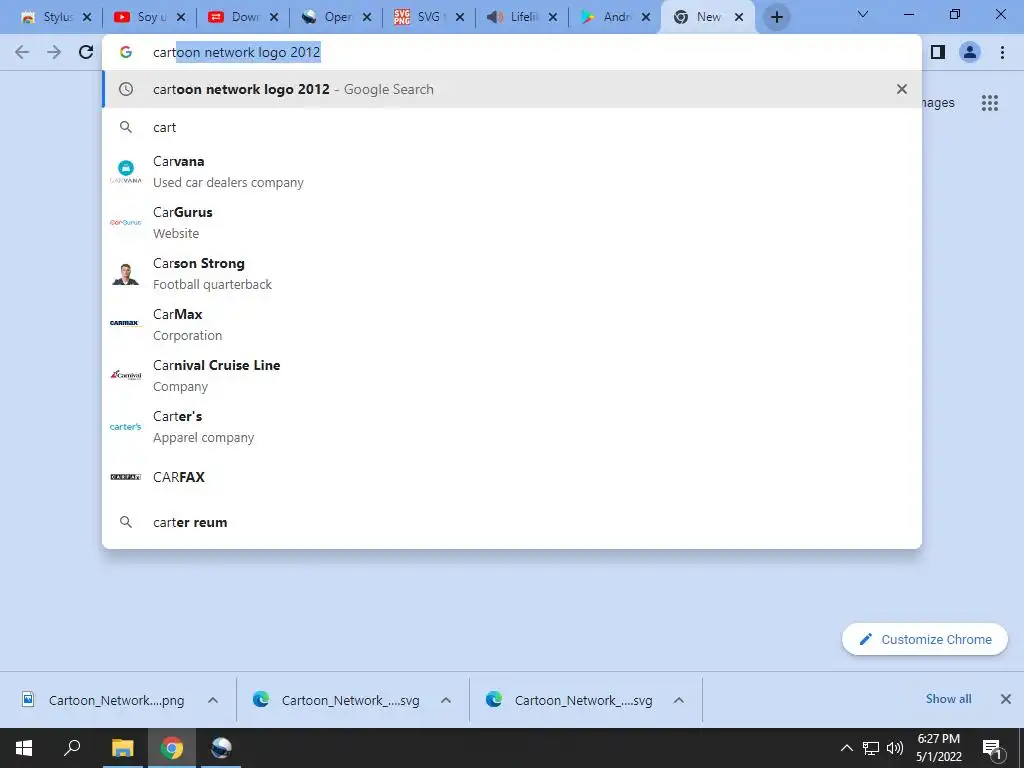Open Windows taskbar search
Screen dimensions: 1024x768
(72, 748)
